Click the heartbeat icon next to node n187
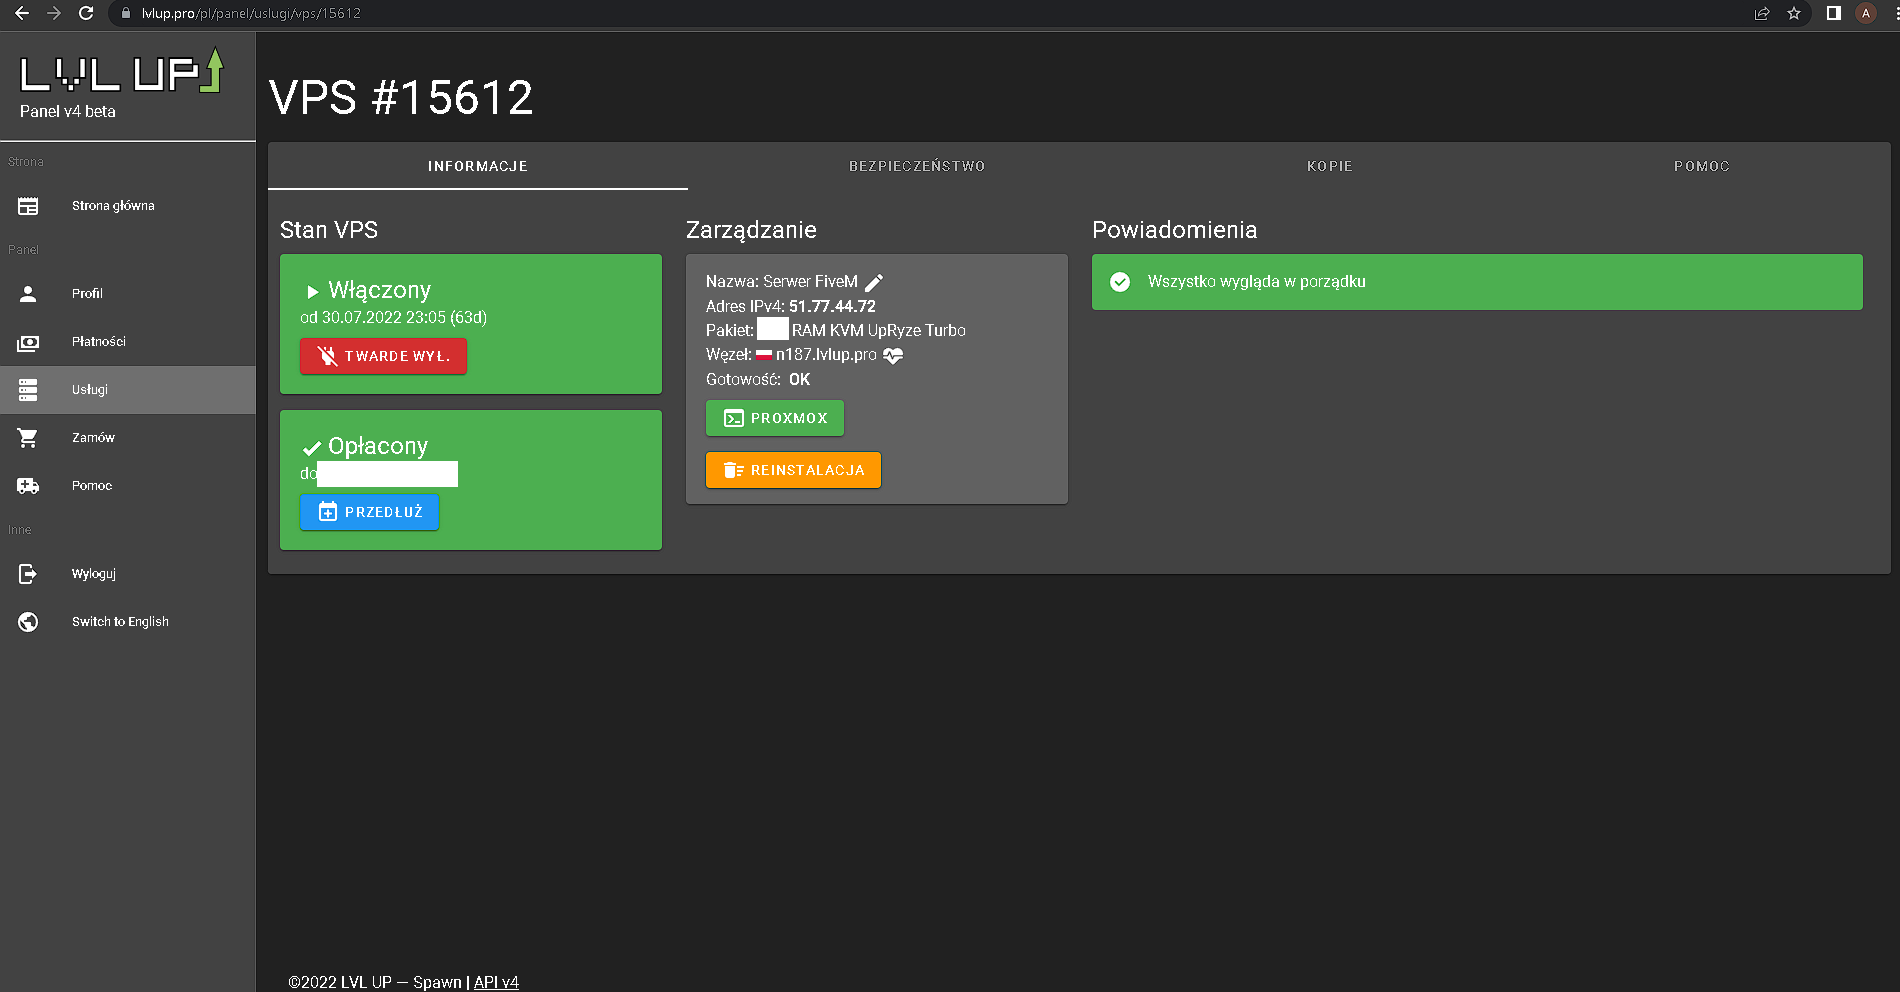The height and width of the screenshot is (992, 1900). point(893,355)
